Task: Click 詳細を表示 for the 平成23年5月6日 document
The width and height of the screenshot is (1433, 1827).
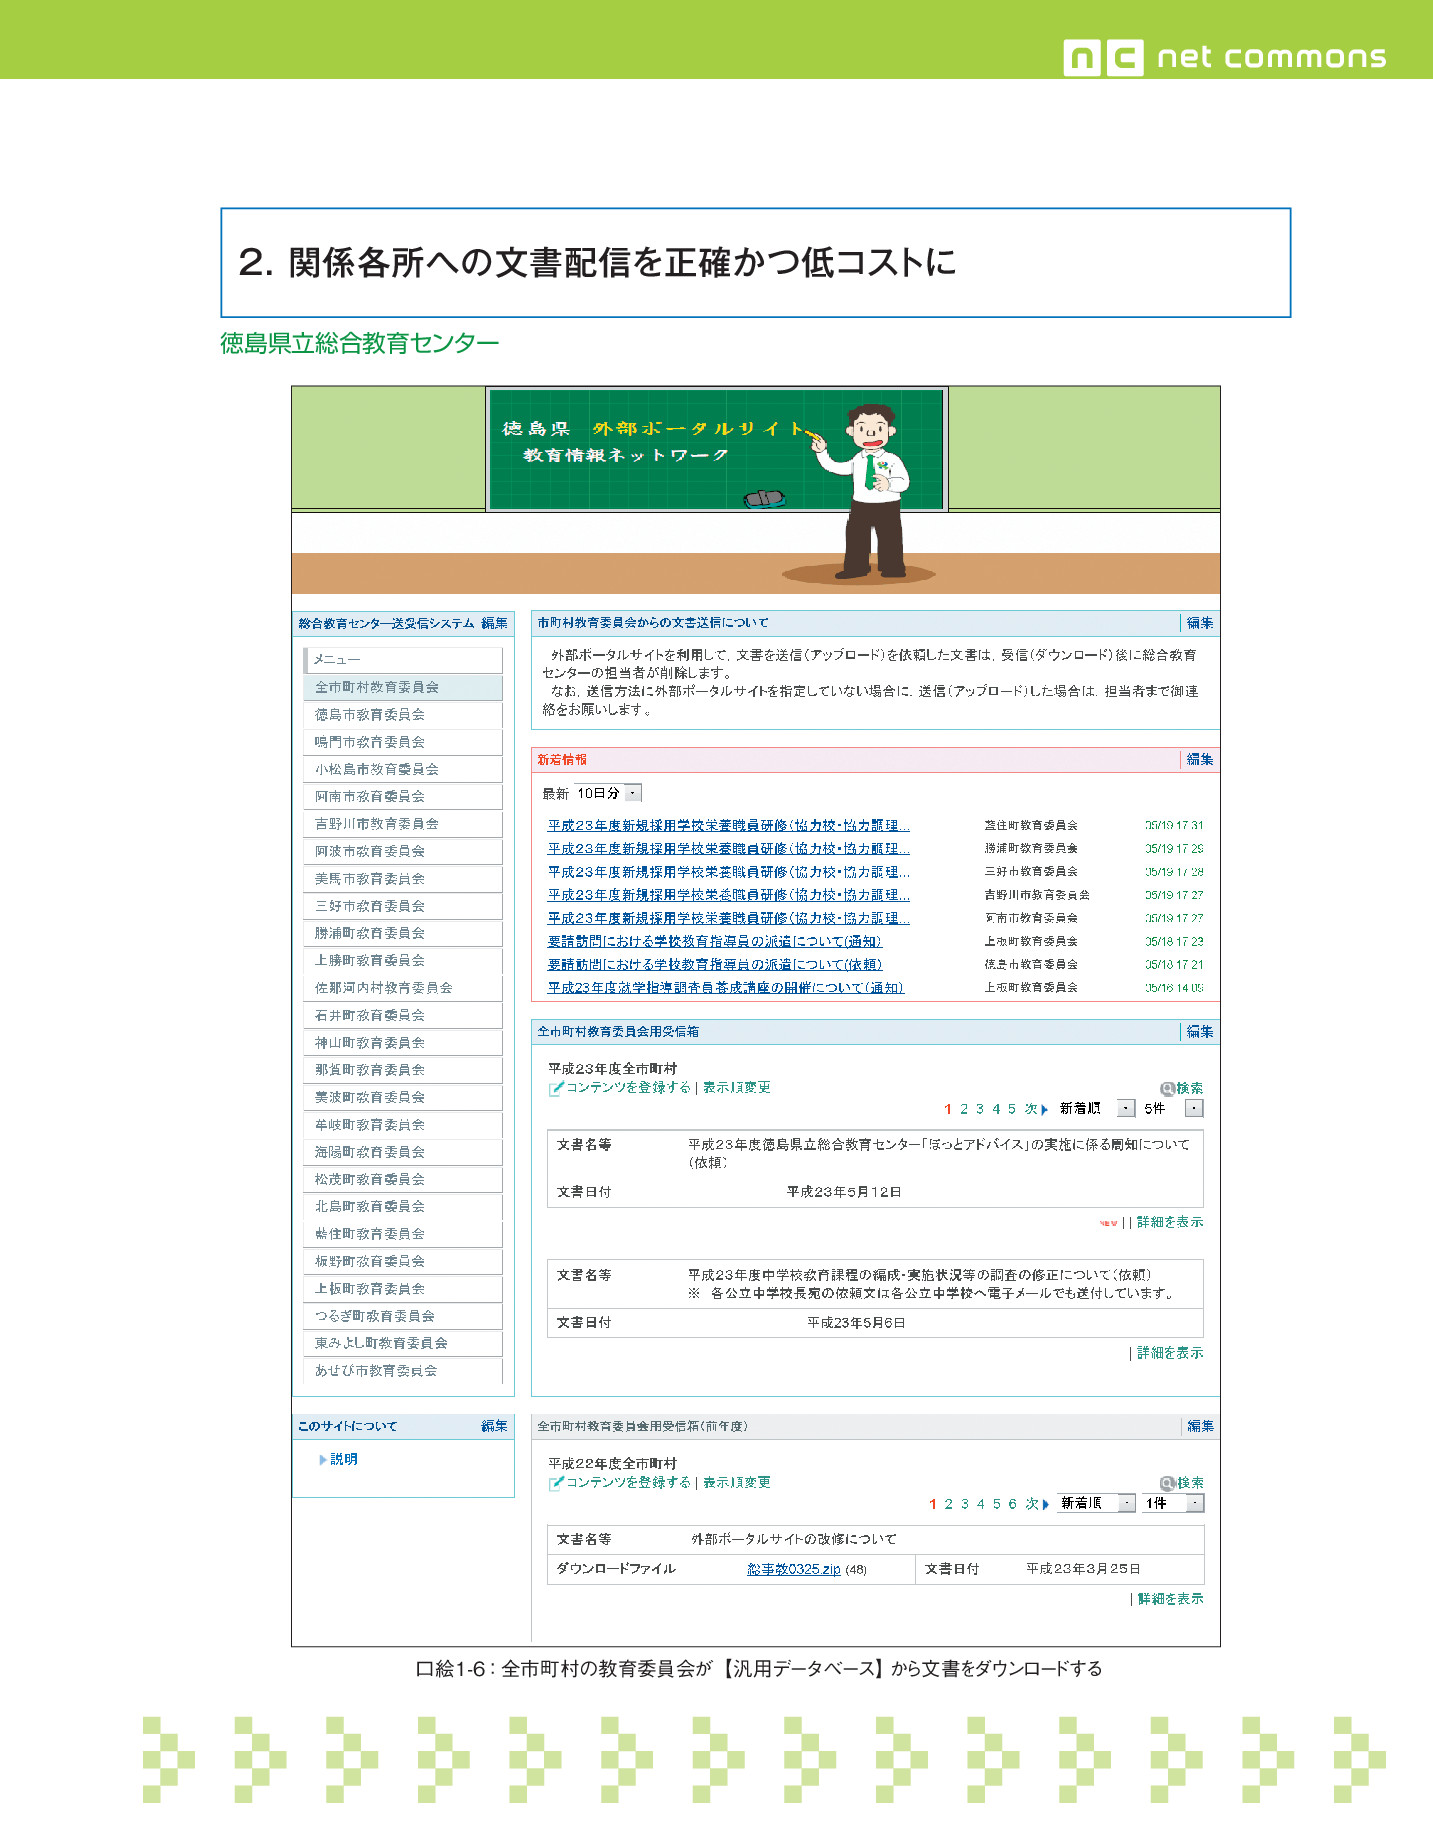Action: (1170, 1354)
